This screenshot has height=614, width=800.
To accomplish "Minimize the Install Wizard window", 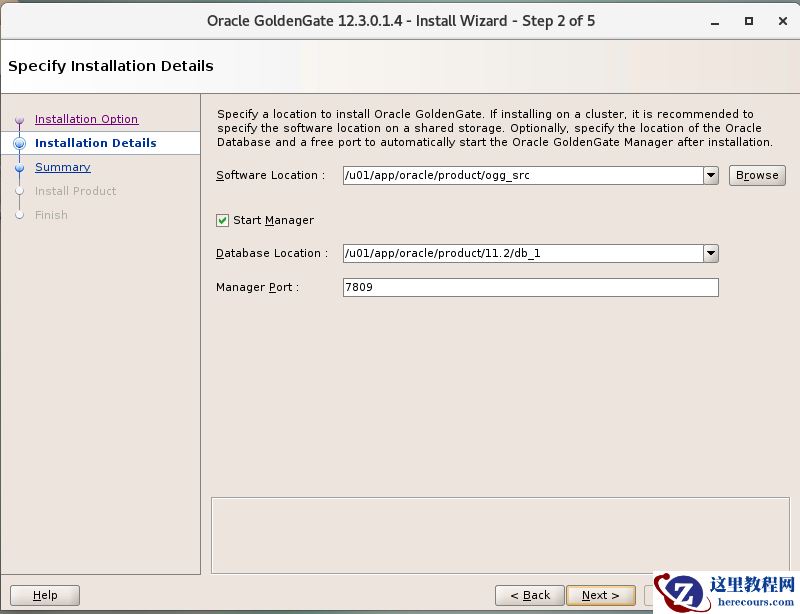I will click(715, 21).
